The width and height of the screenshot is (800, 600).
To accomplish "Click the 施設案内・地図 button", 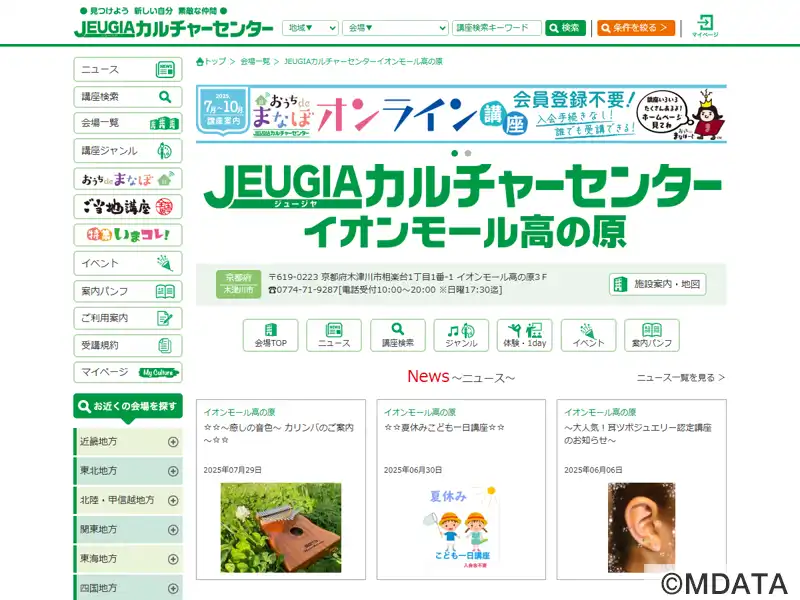I will coord(658,284).
